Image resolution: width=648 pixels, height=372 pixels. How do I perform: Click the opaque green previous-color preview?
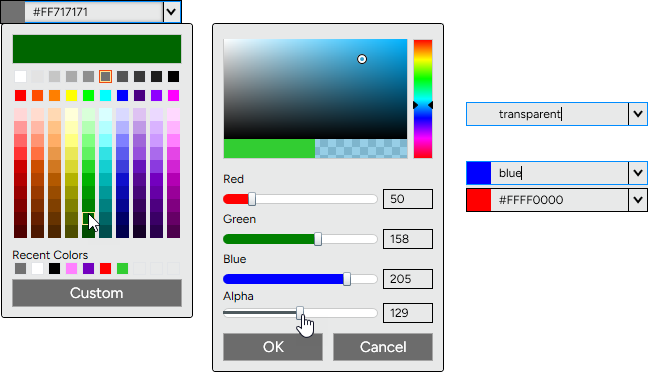[x=269, y=148]
